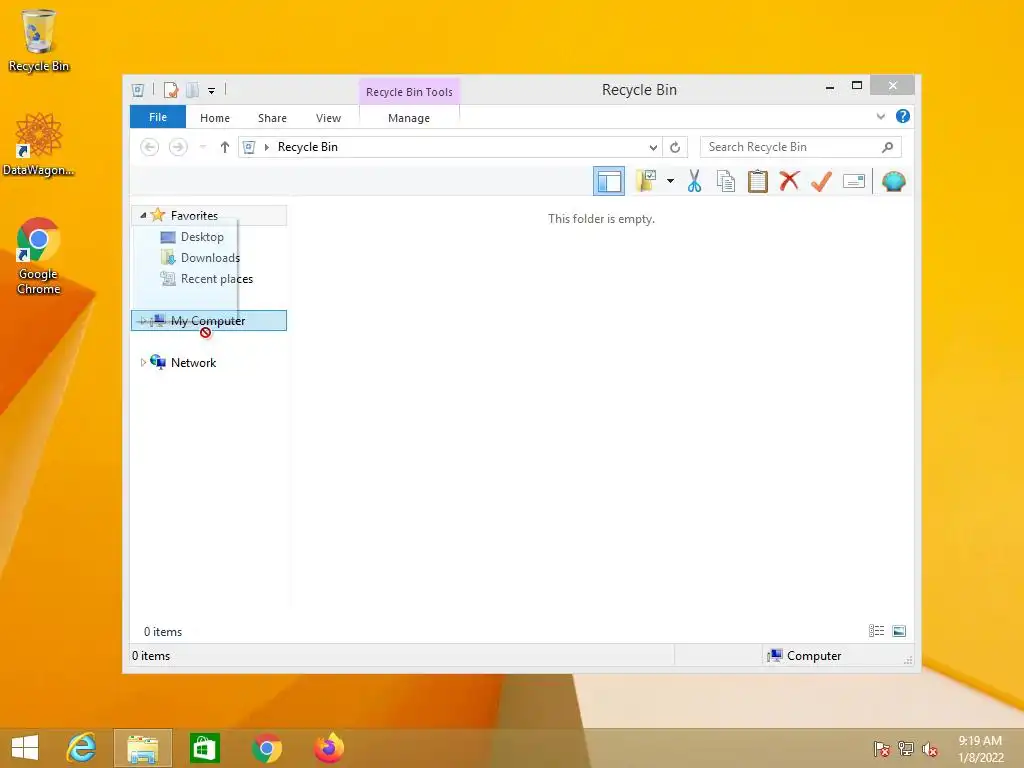Click the Copy icon in toolbar
Image resolution: width=1024 pixels, height=768 pixels.
(726, 181)
